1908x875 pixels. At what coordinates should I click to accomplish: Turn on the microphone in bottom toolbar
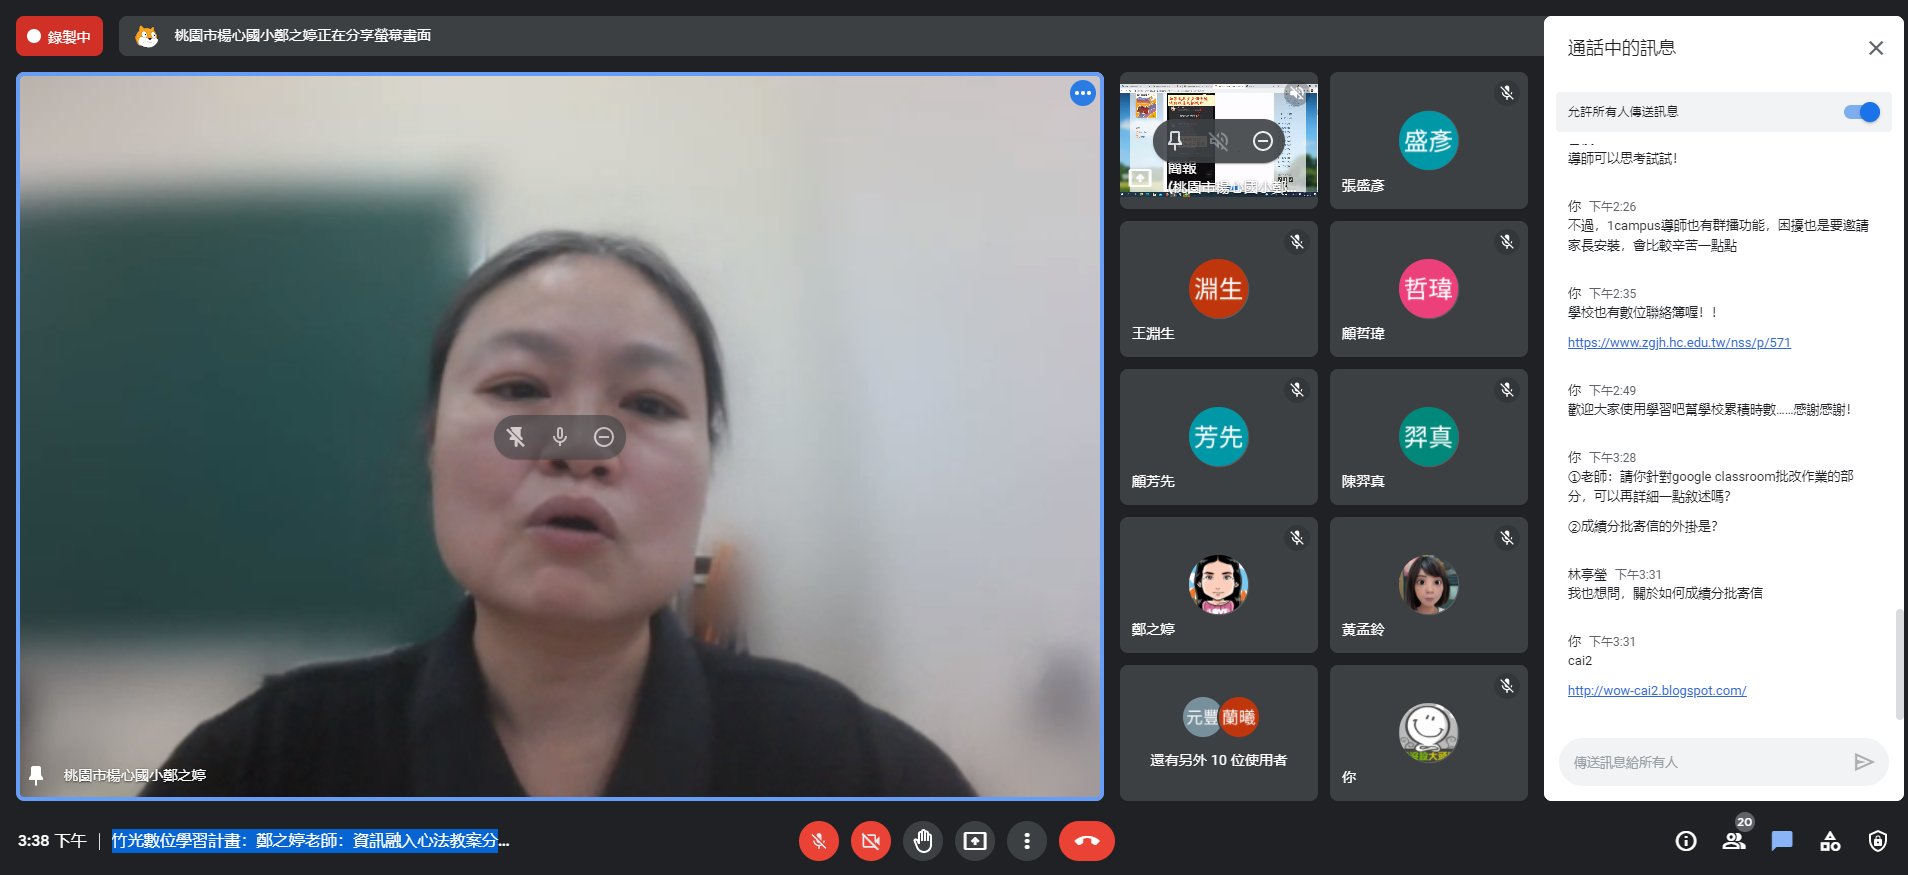pyautogui.click(x=818, y=841)
